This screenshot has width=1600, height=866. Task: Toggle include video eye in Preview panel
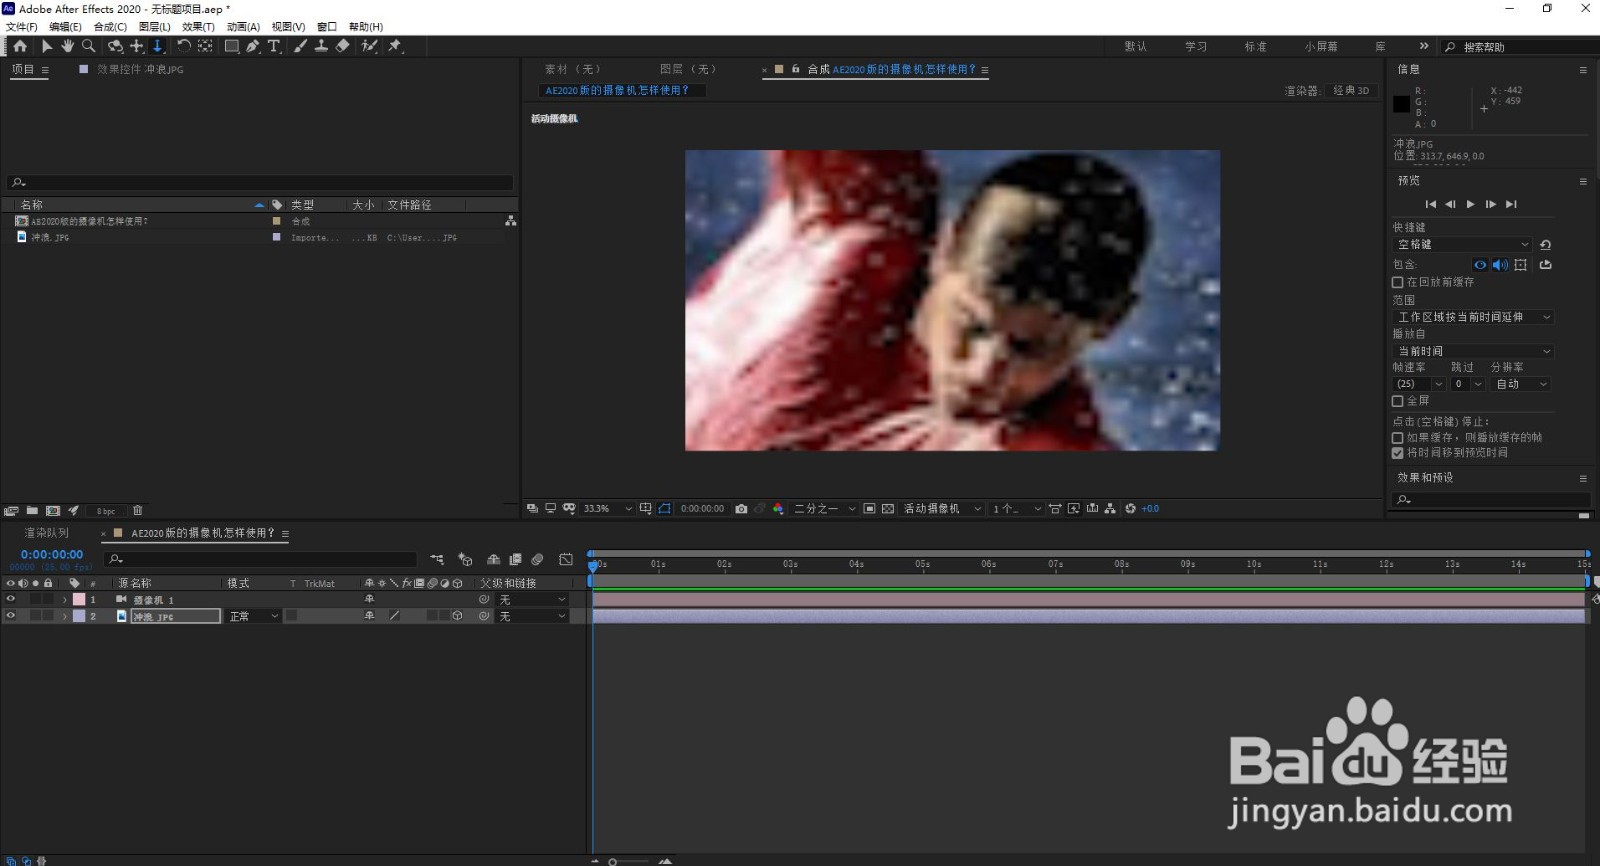(x=1480, y=265)
